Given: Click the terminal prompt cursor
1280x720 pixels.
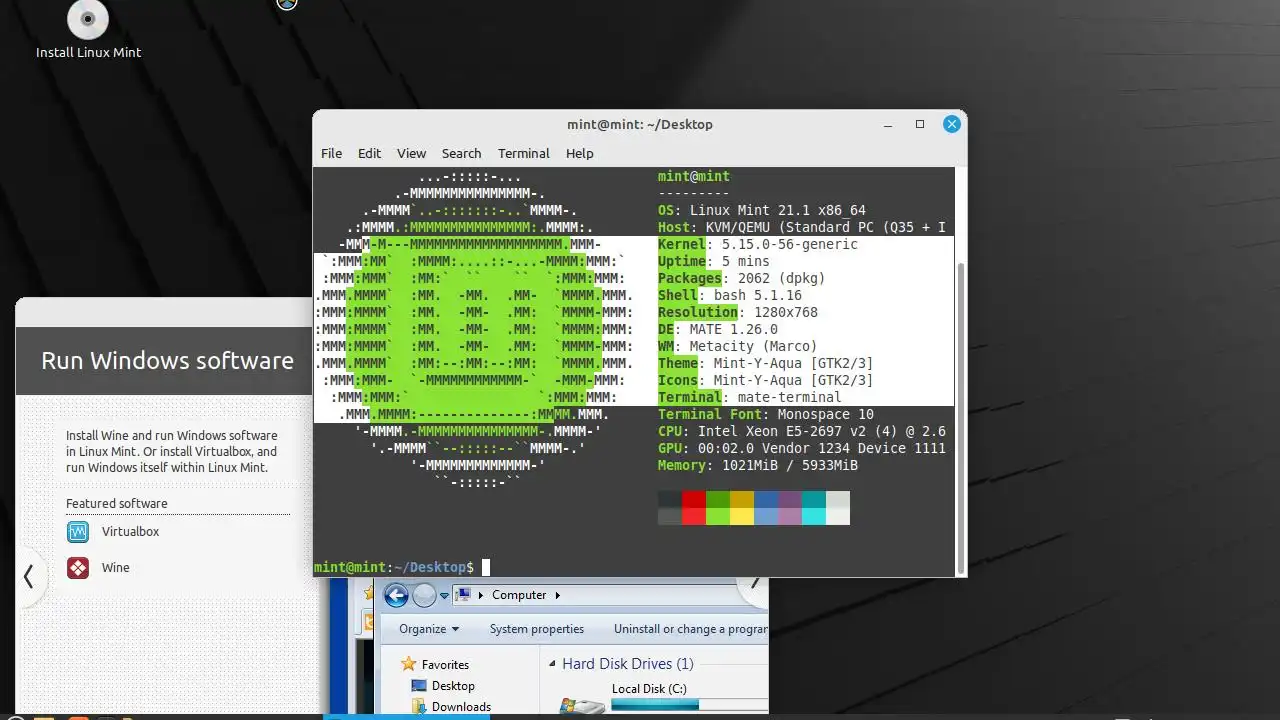Looking at the screenshot, I should [x=486, y=567].
